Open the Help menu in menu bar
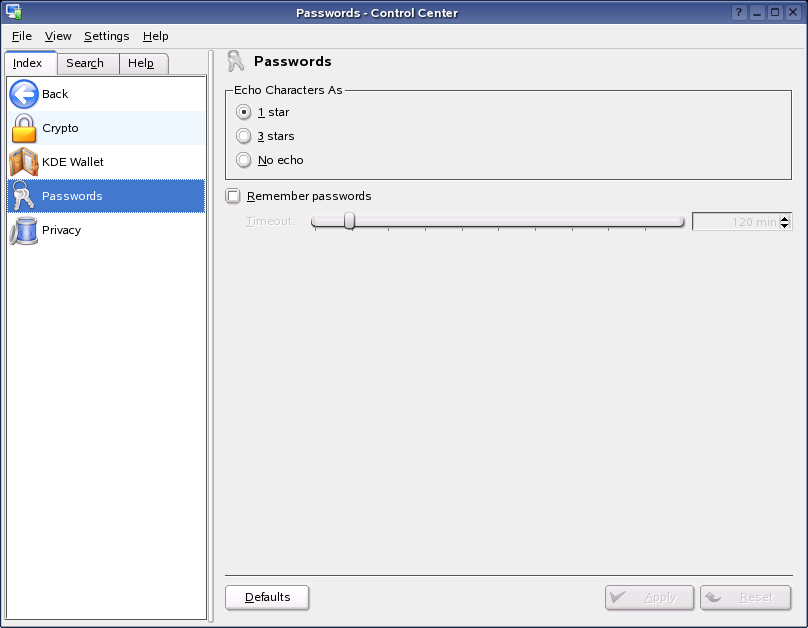808x628 pixels. [156, 36]
